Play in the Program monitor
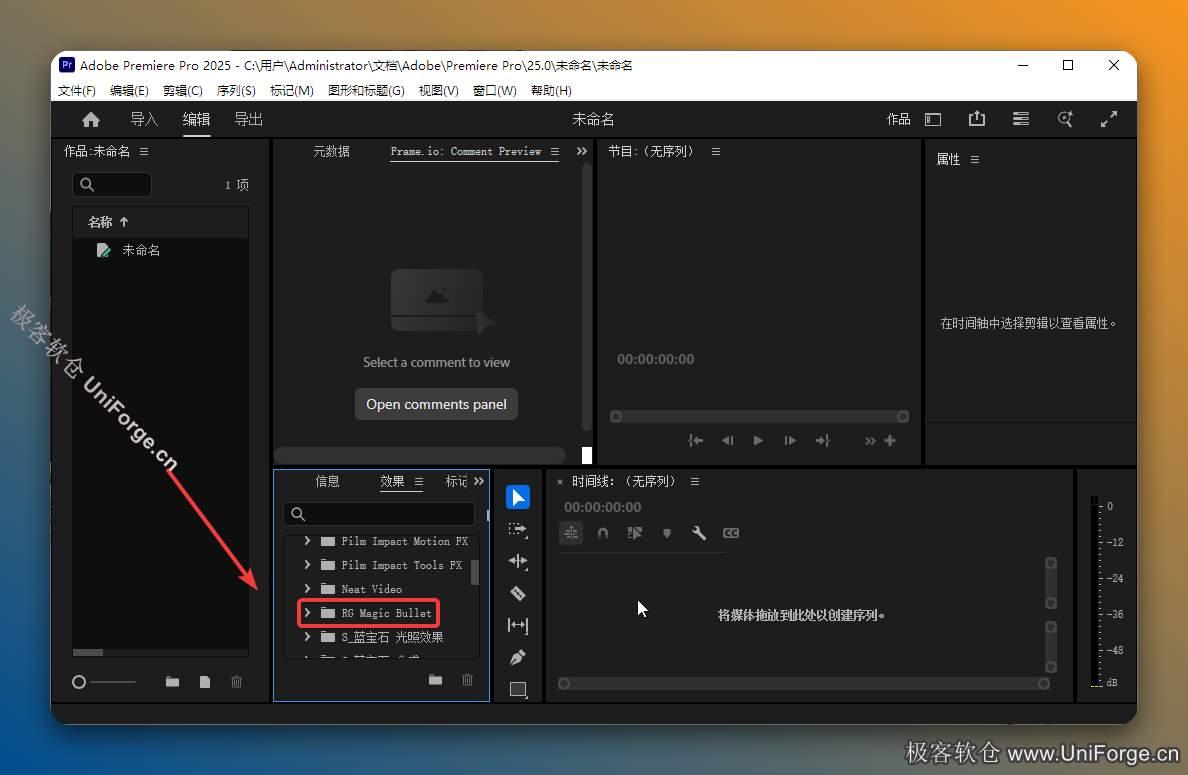The height and width of the screenshot is (775, 1188). (x=758, y=441)
